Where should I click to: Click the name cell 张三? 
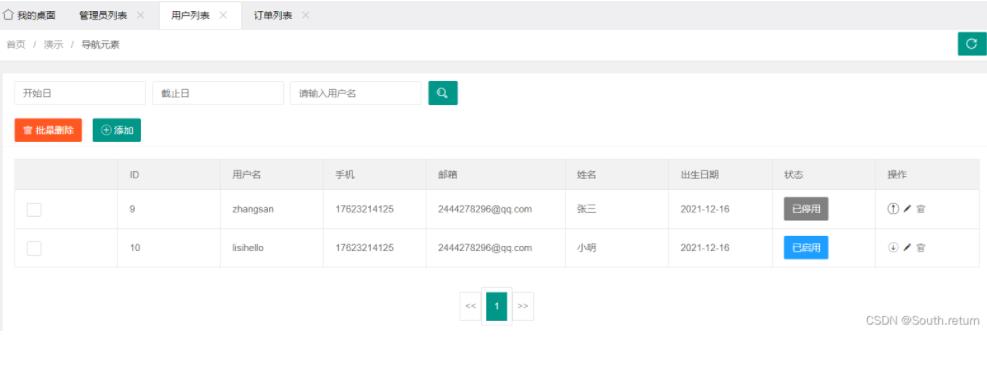pos(586,210)
